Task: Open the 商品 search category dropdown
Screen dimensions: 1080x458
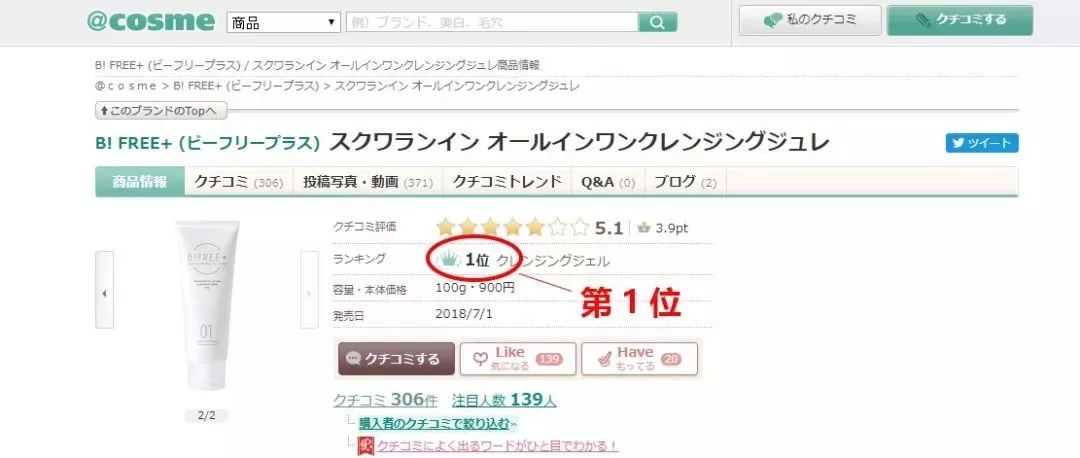Action: pyautogui.click(x=284, y=23)
